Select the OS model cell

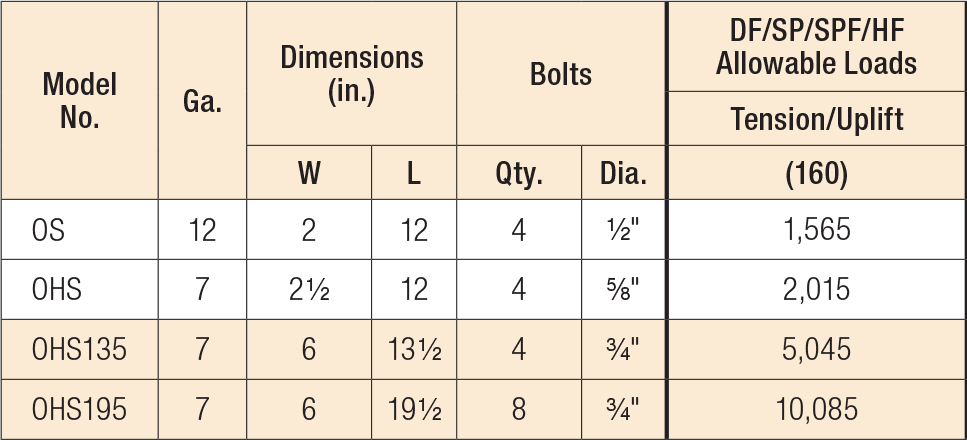pos(80,230)
